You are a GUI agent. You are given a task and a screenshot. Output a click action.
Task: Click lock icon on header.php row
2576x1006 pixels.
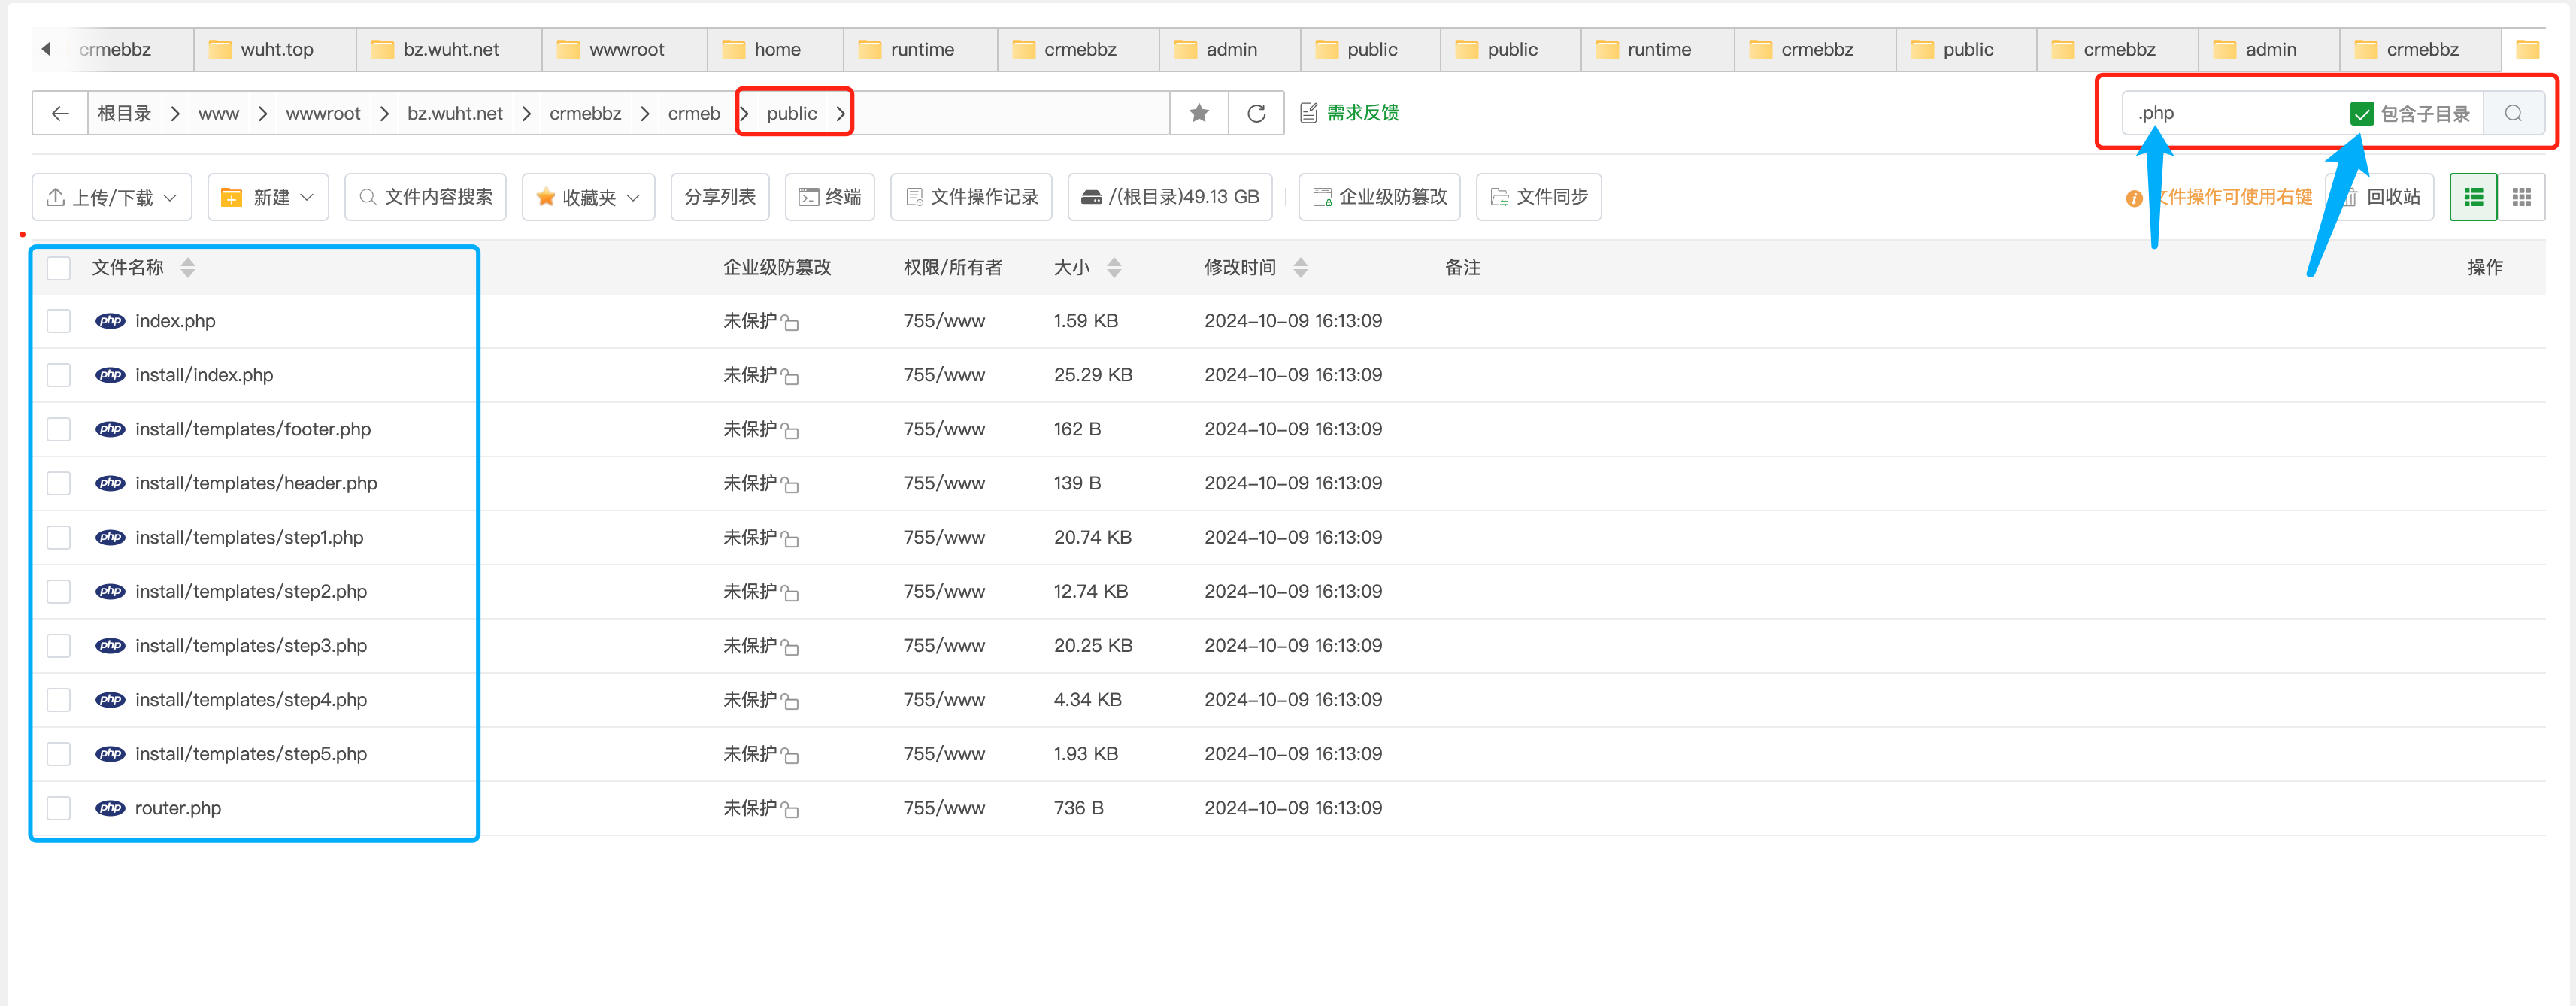(x=790, y=484)
